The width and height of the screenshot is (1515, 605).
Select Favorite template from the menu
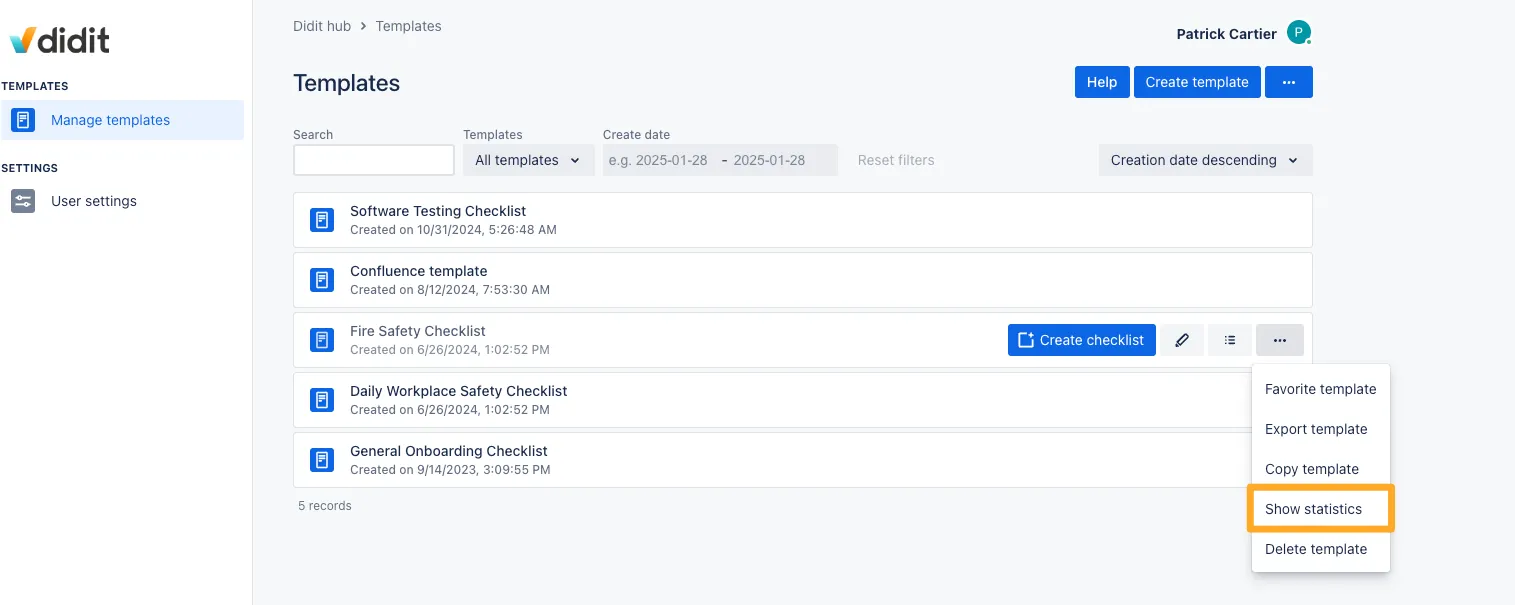pyautogui.click(x=1320, y=389)
